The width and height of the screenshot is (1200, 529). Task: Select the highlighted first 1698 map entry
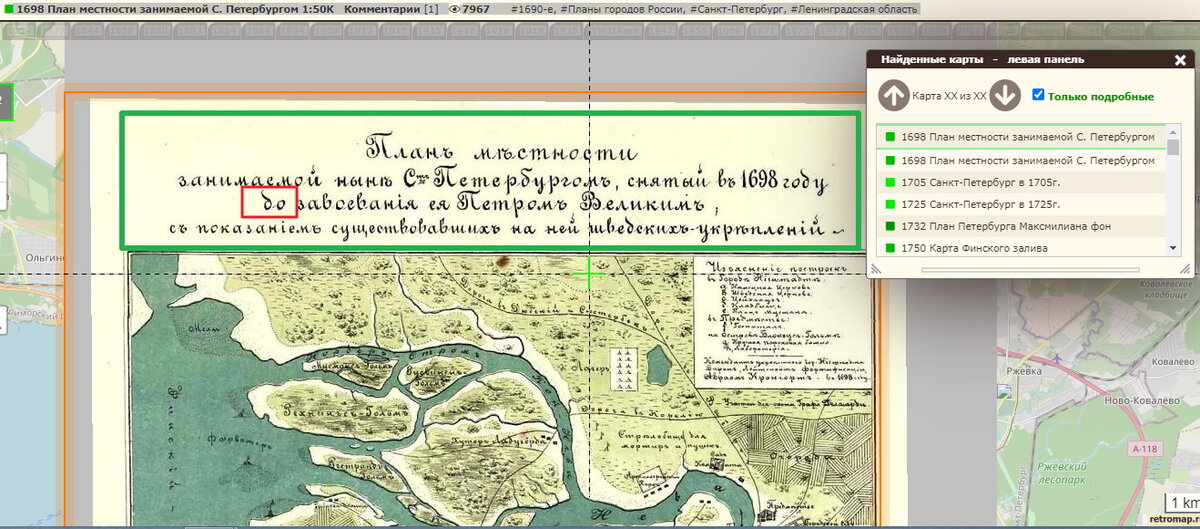click(x=1021, y=137)
